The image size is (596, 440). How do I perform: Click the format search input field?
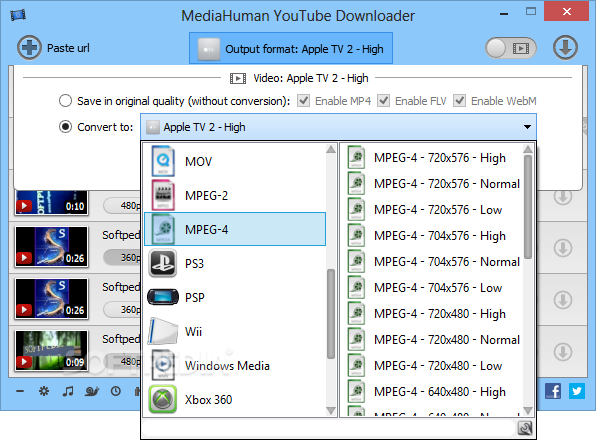point(329,428)
